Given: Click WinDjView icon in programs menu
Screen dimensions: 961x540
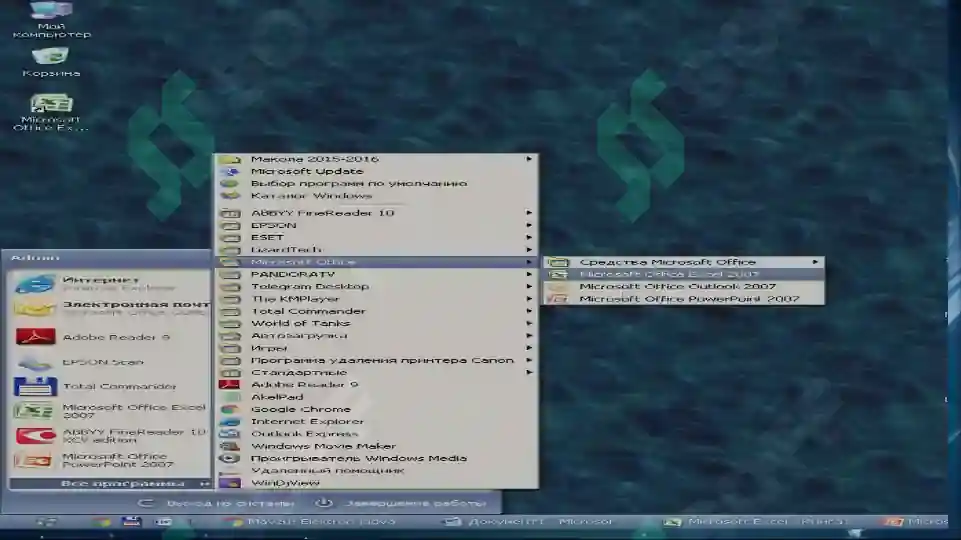Looking at the screenshot, I should [x=229, y=482].
